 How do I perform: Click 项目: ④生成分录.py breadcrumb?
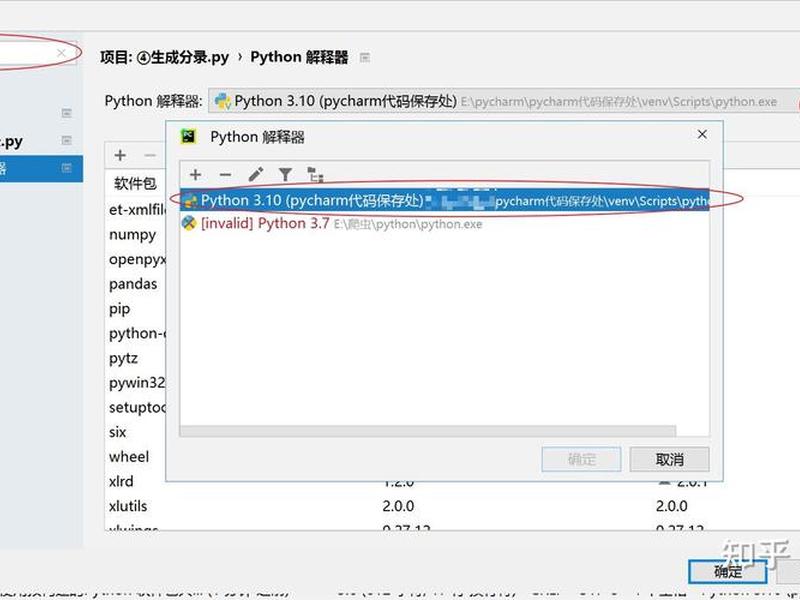[164, 57]
